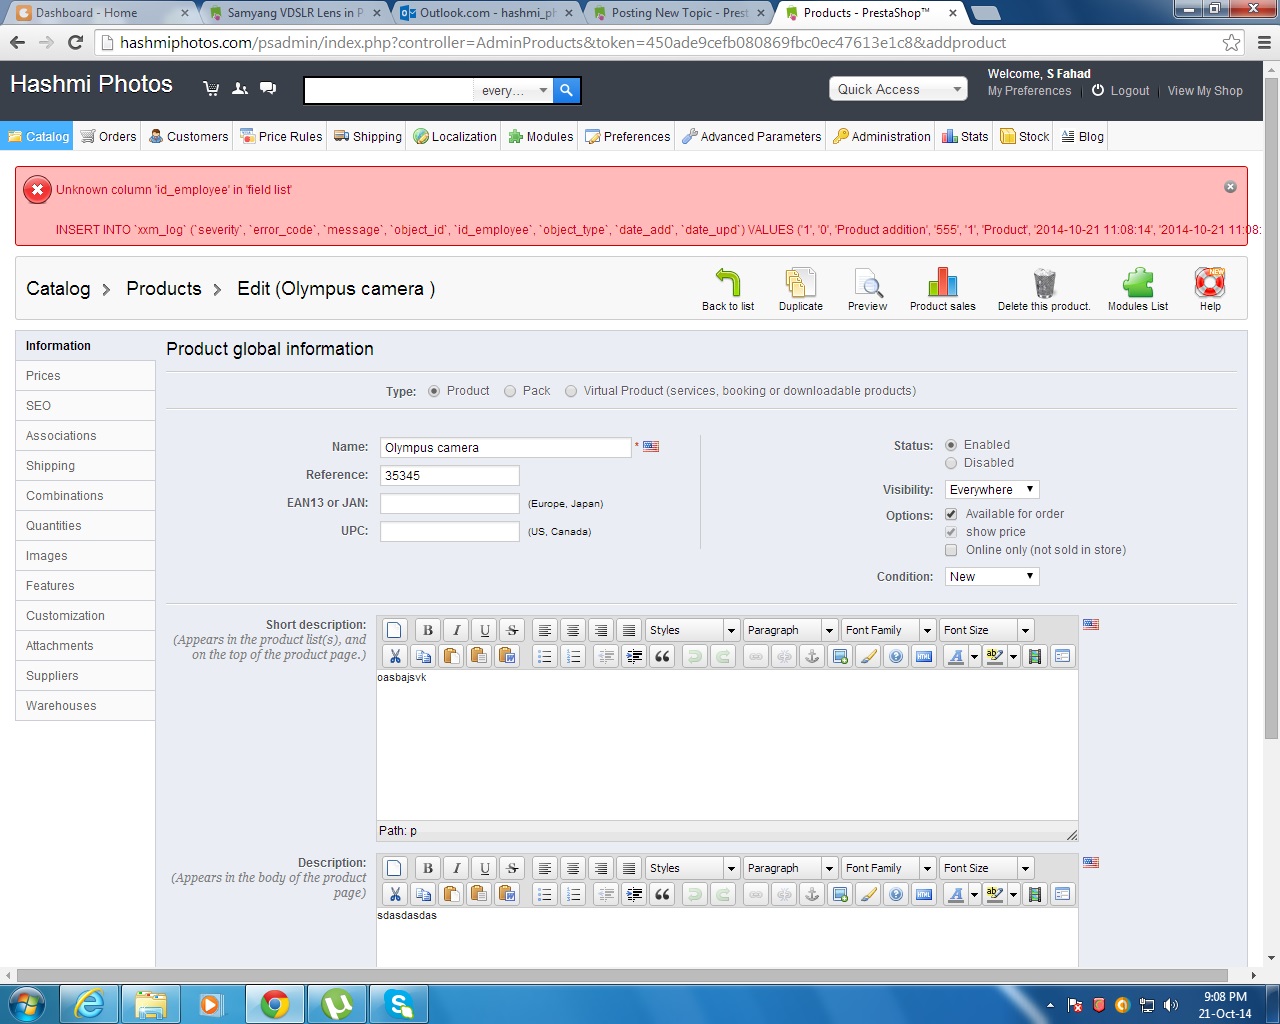Toggle the Available for order checkbox
Screen dimensions: 1280x1024
(951, 514)
